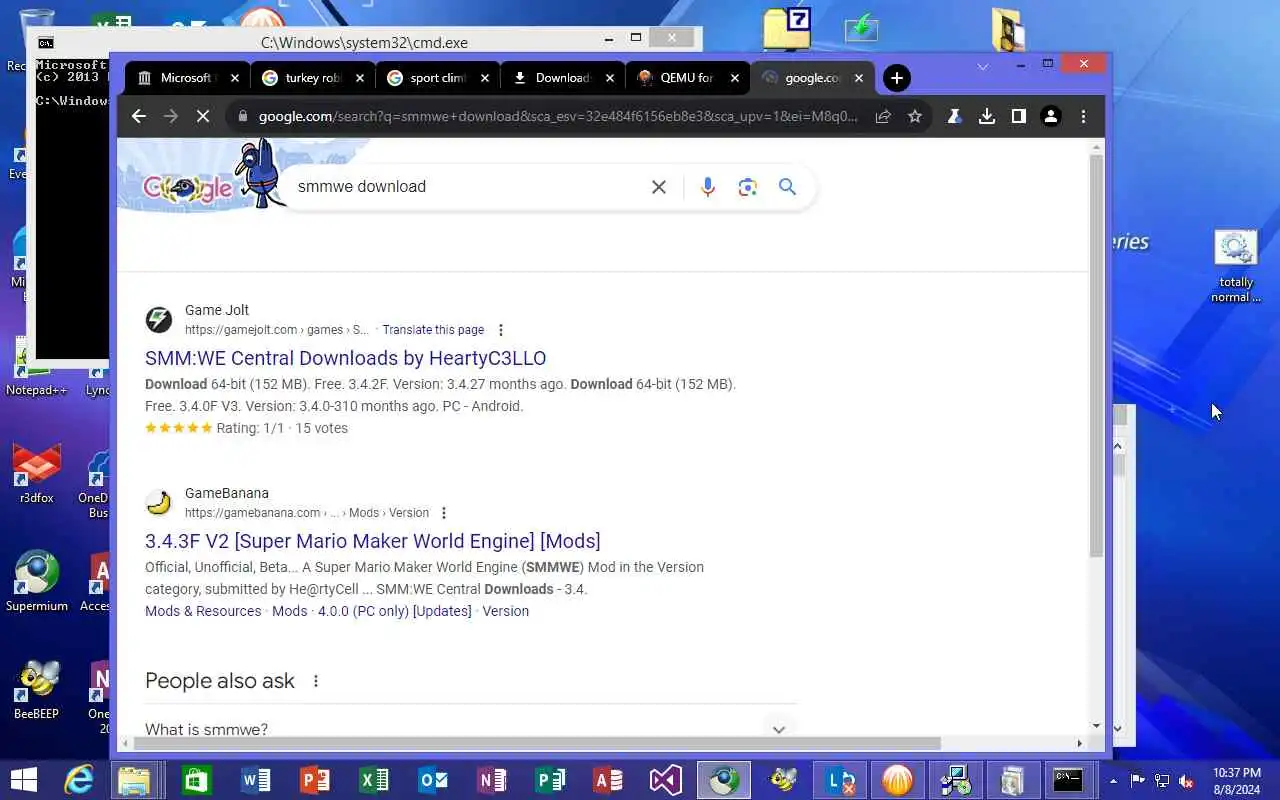The height and width of the screenshot is (800, 1280).
Task: Open Windows Store from taskbar
Action: point(196,780)
